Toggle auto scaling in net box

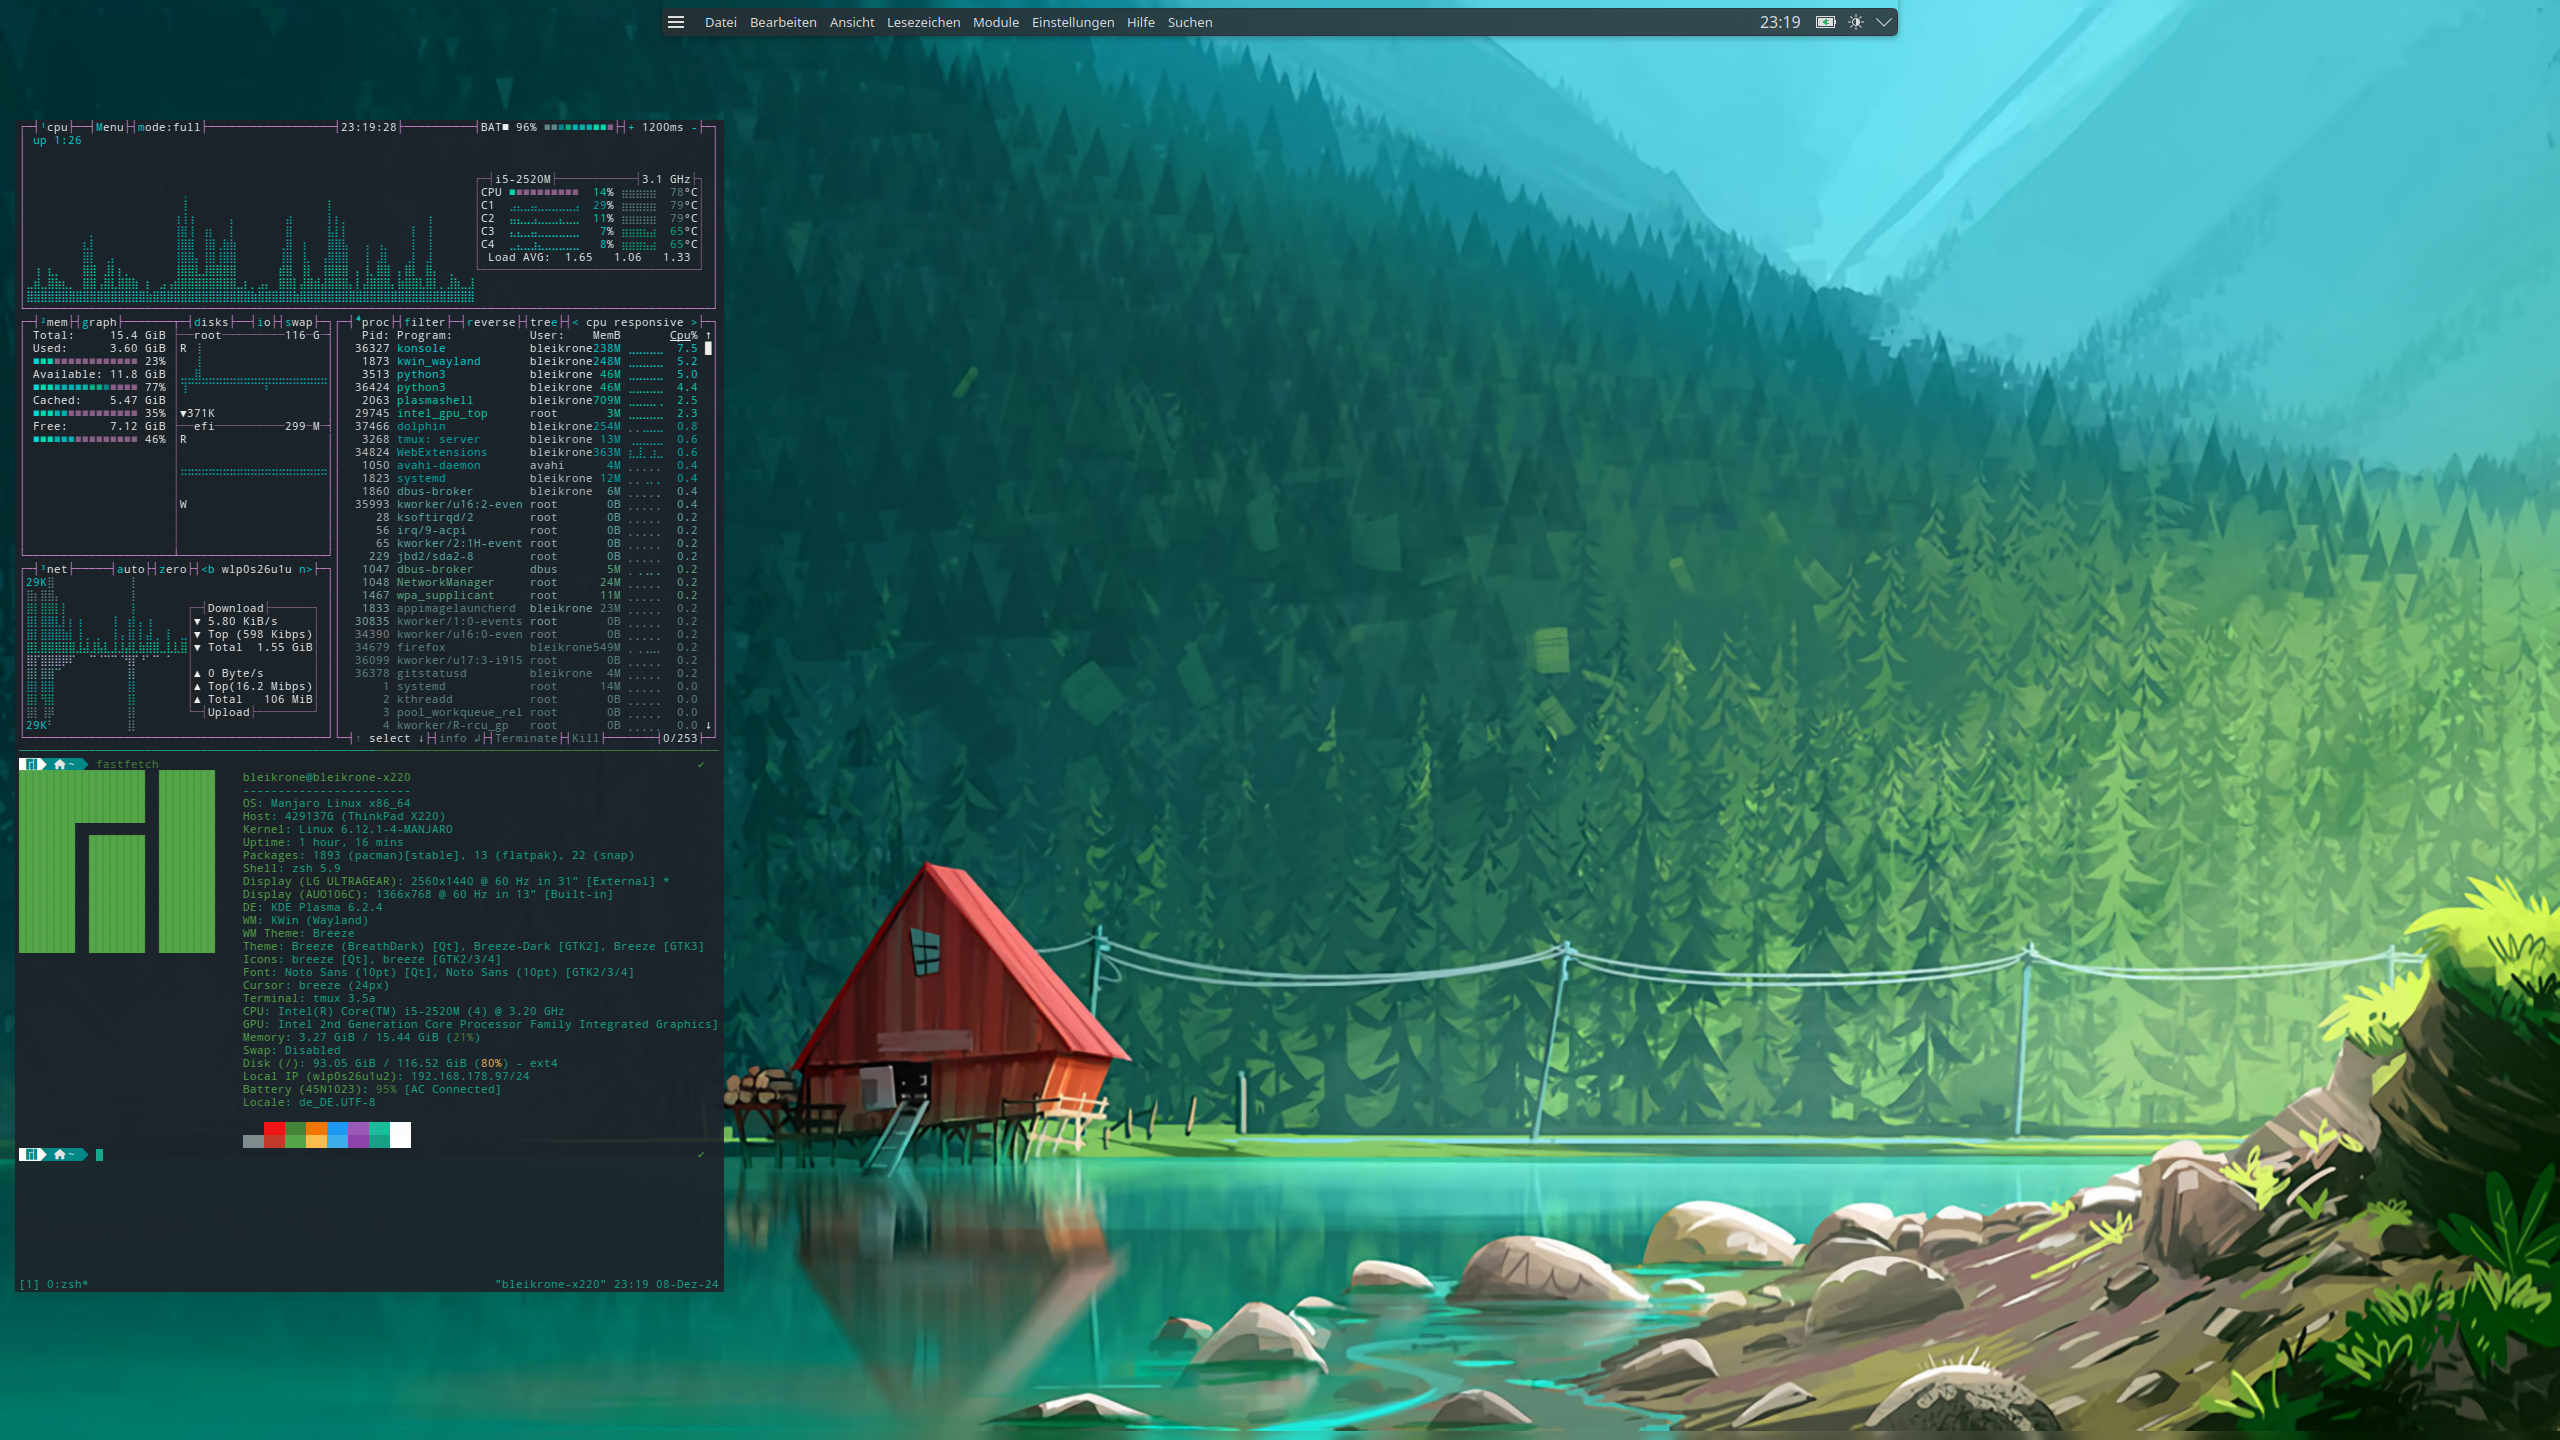pyautogui.click(x=130, y=569)
